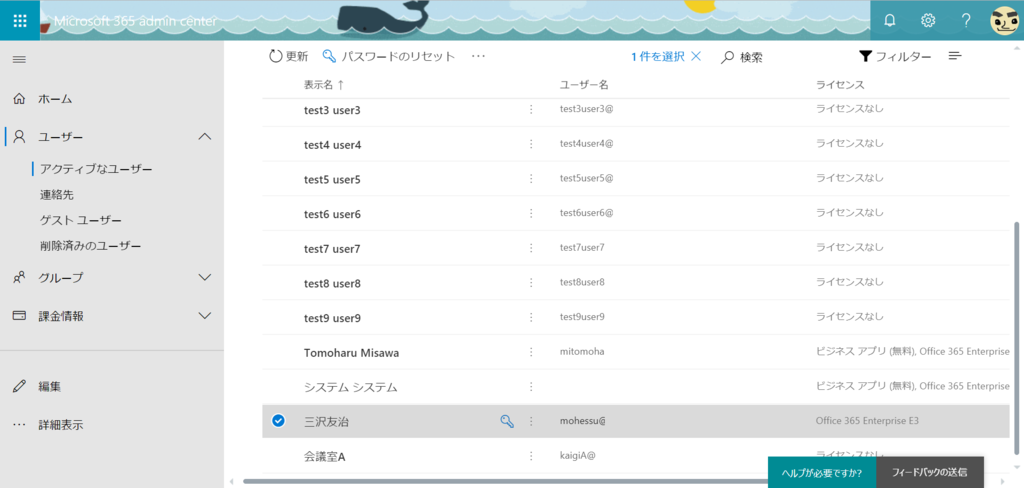The height and width of the screenshot is (488, 1024).
Task: Open more actions for 会議室A
Action: [531, 456]
